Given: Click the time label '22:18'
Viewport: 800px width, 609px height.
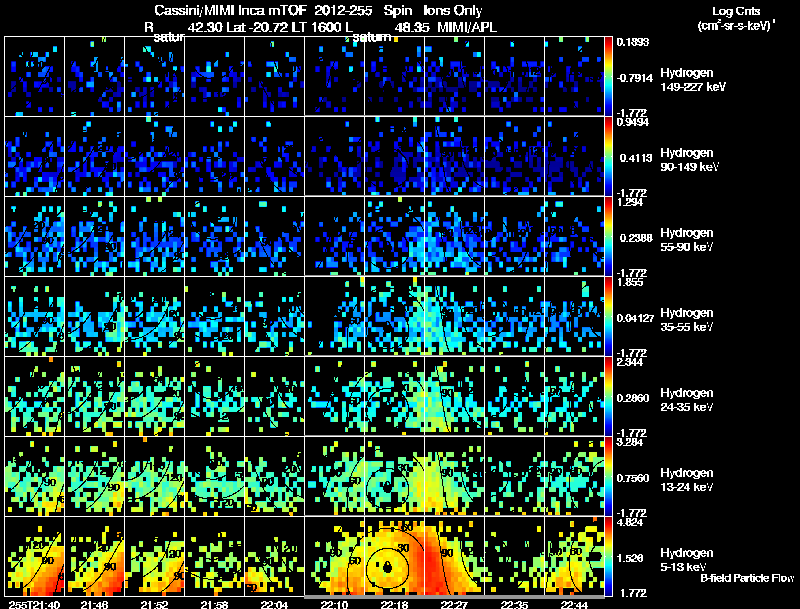Looking at the screenshot, I should pyautogui.click(x=394, y=604).
